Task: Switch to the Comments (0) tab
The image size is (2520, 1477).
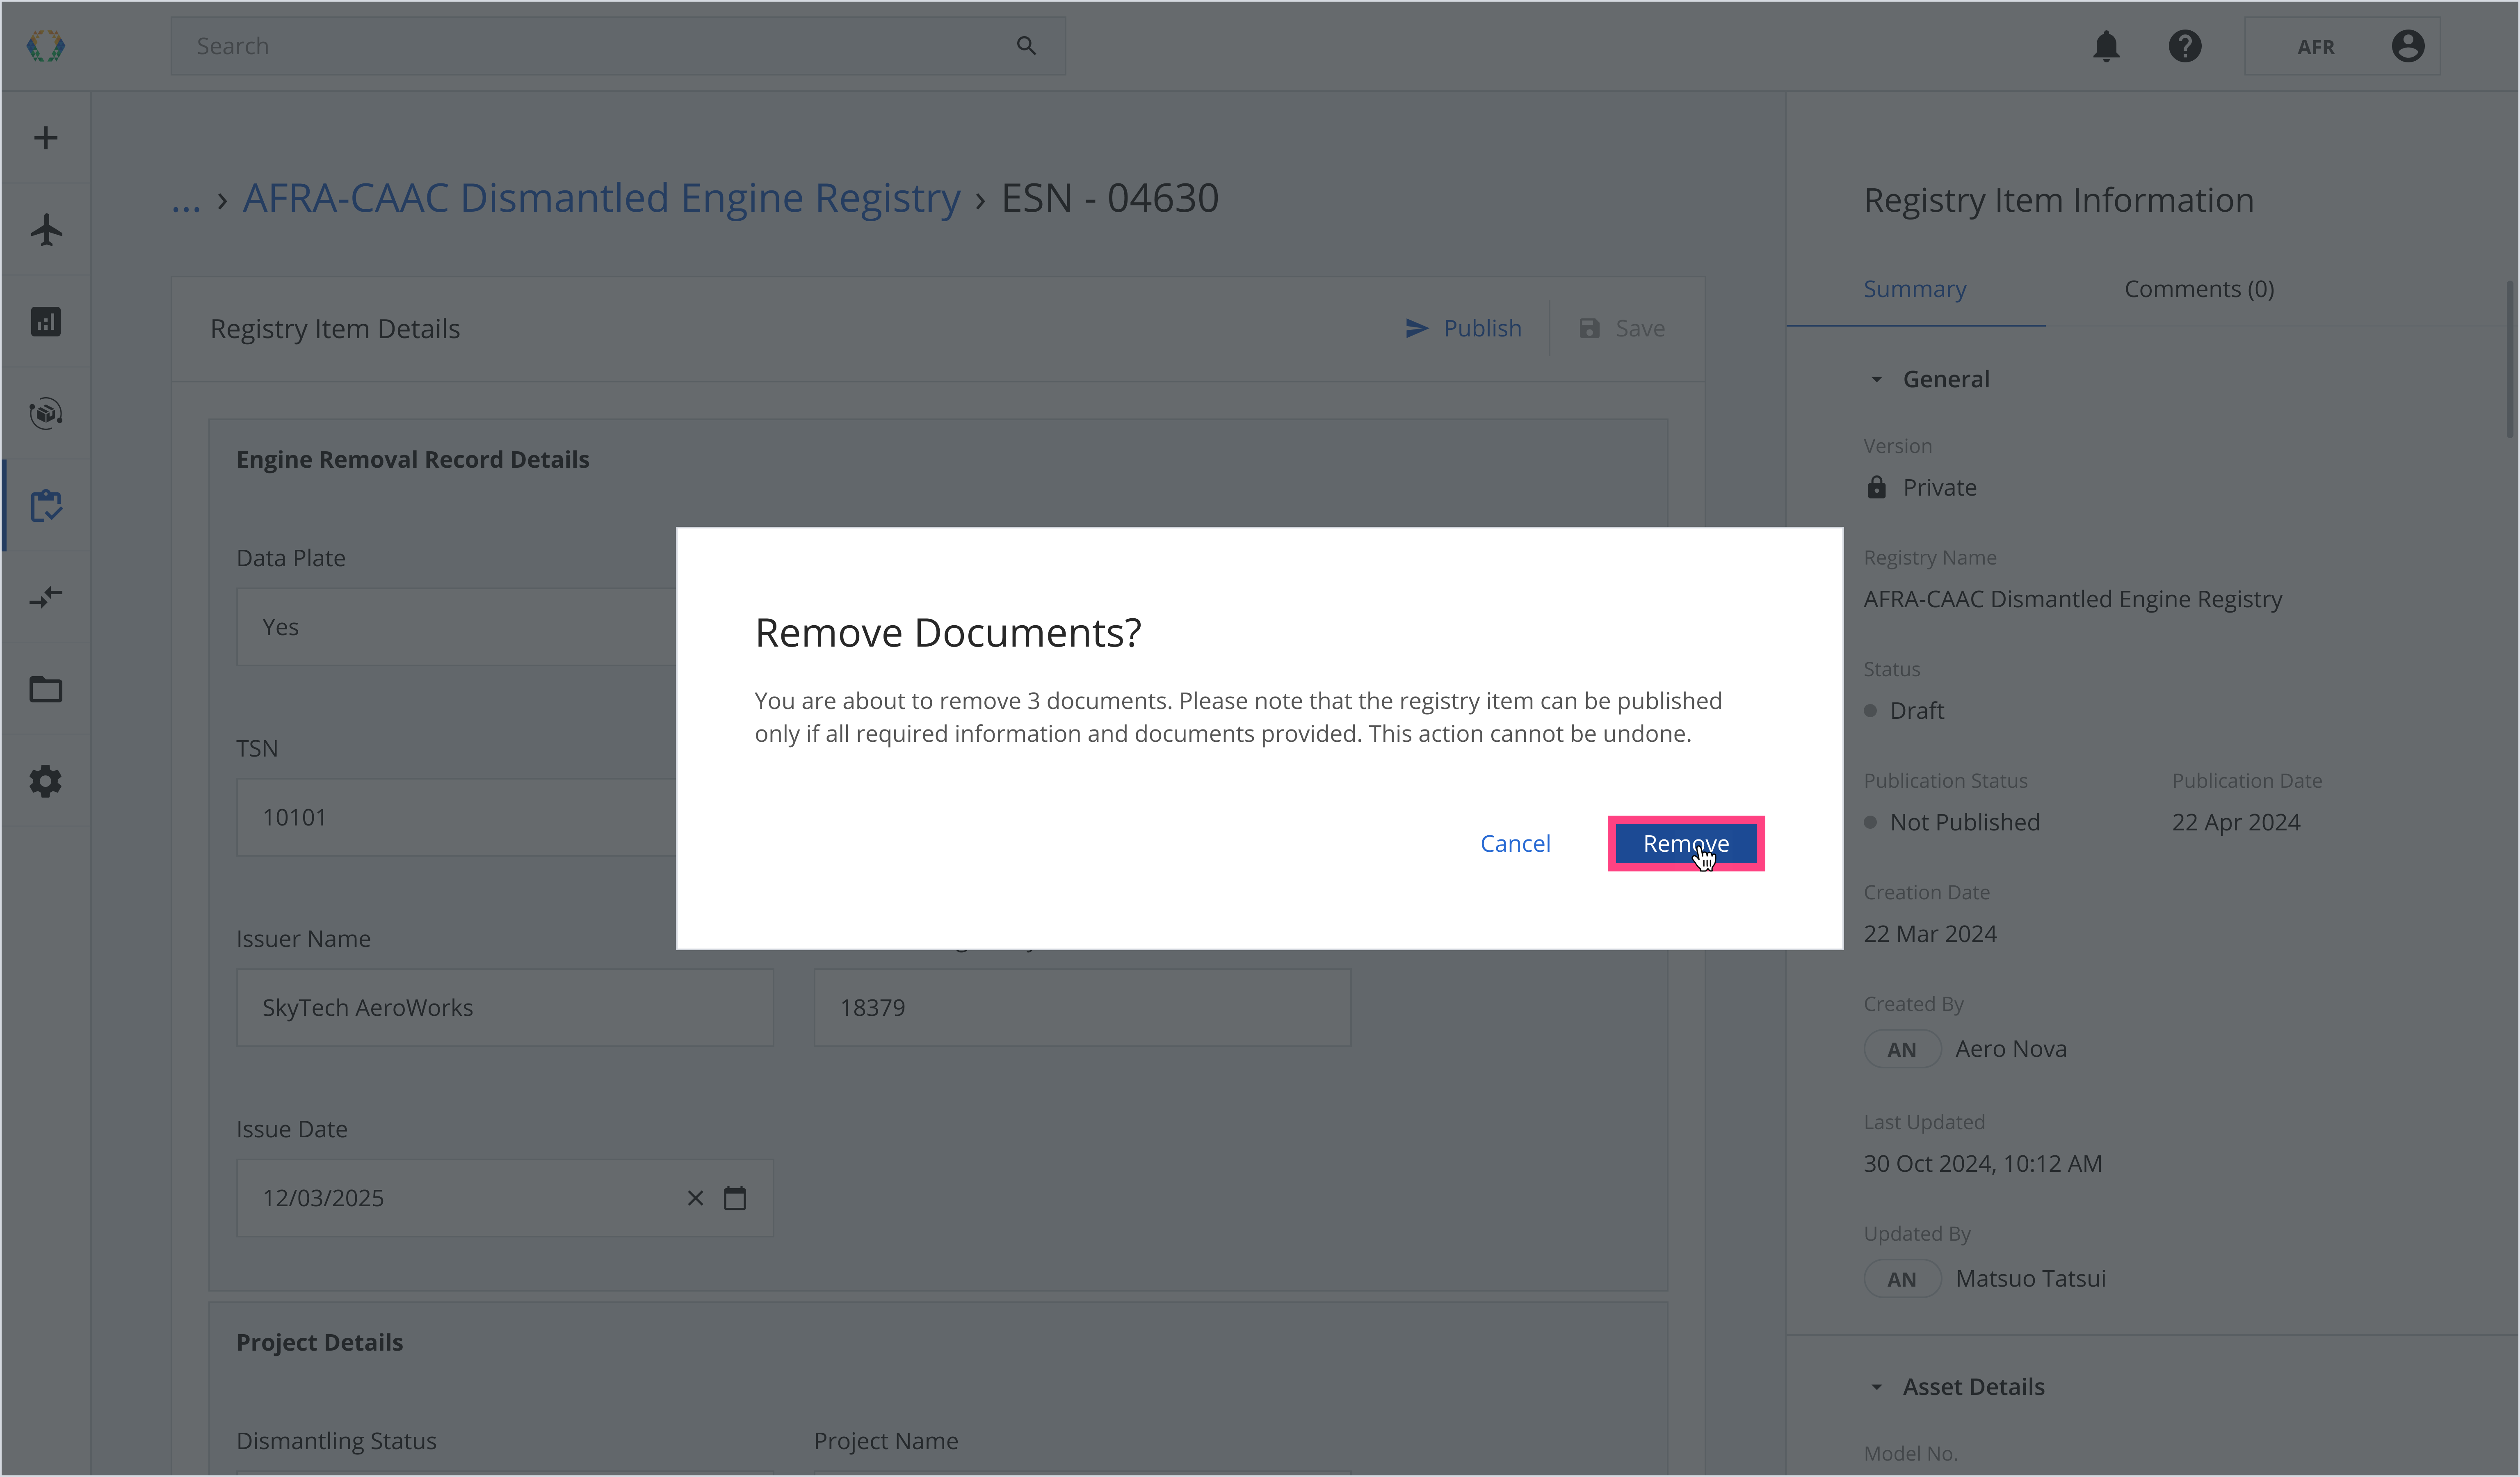Action: click(2199, 289)
